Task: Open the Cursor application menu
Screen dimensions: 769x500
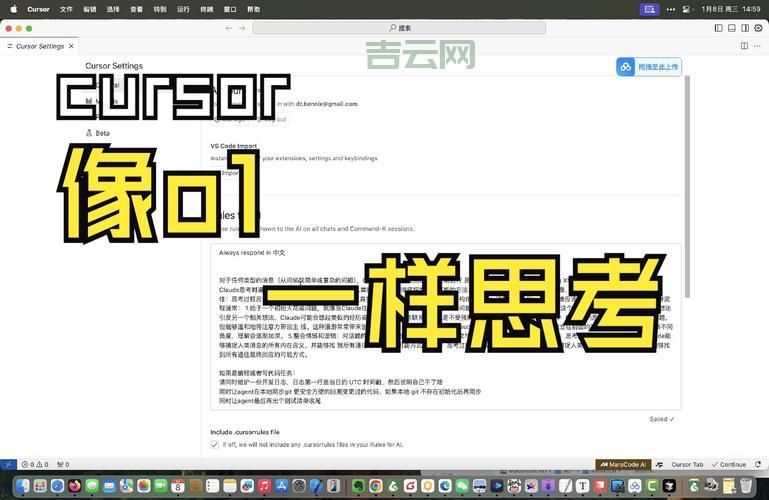Action: click(x=38, y=9)
